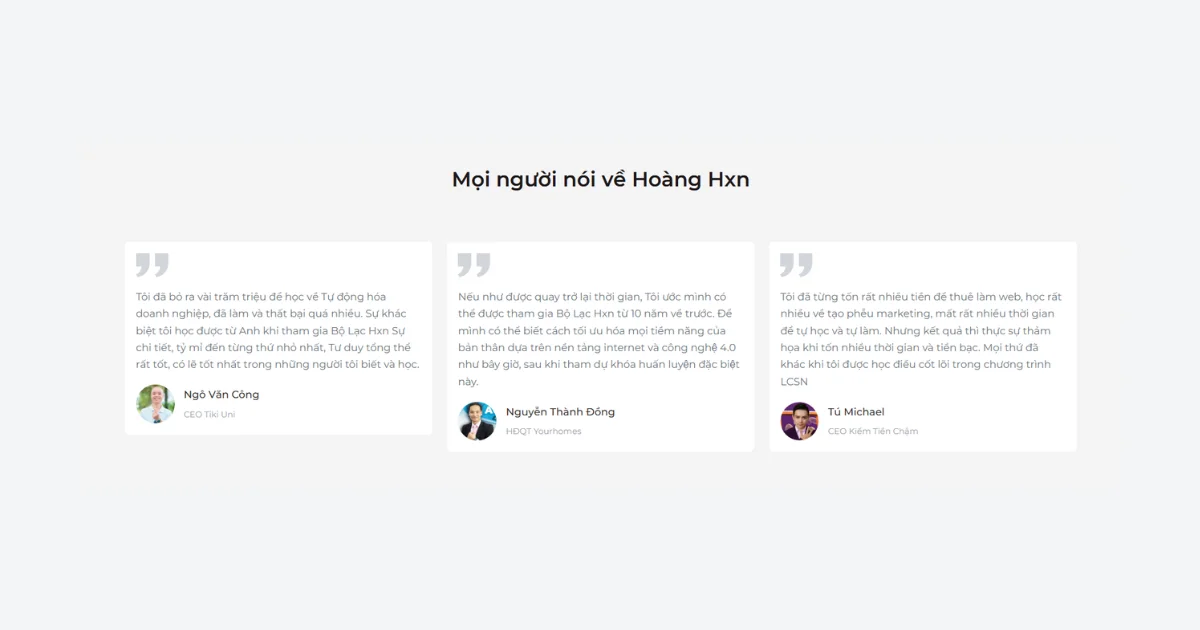This screenshot has height=630, width=1200.
Task: Click the CEO Kiếm Tiền Chậm subtitle
Action: (x=873, y=432)
